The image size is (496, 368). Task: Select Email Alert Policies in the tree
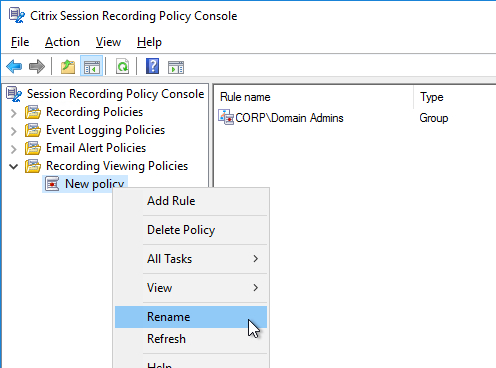96,148
